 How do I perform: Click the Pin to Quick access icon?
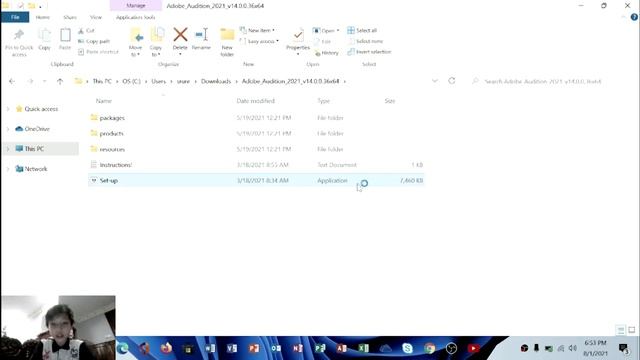tap(19, 35)
